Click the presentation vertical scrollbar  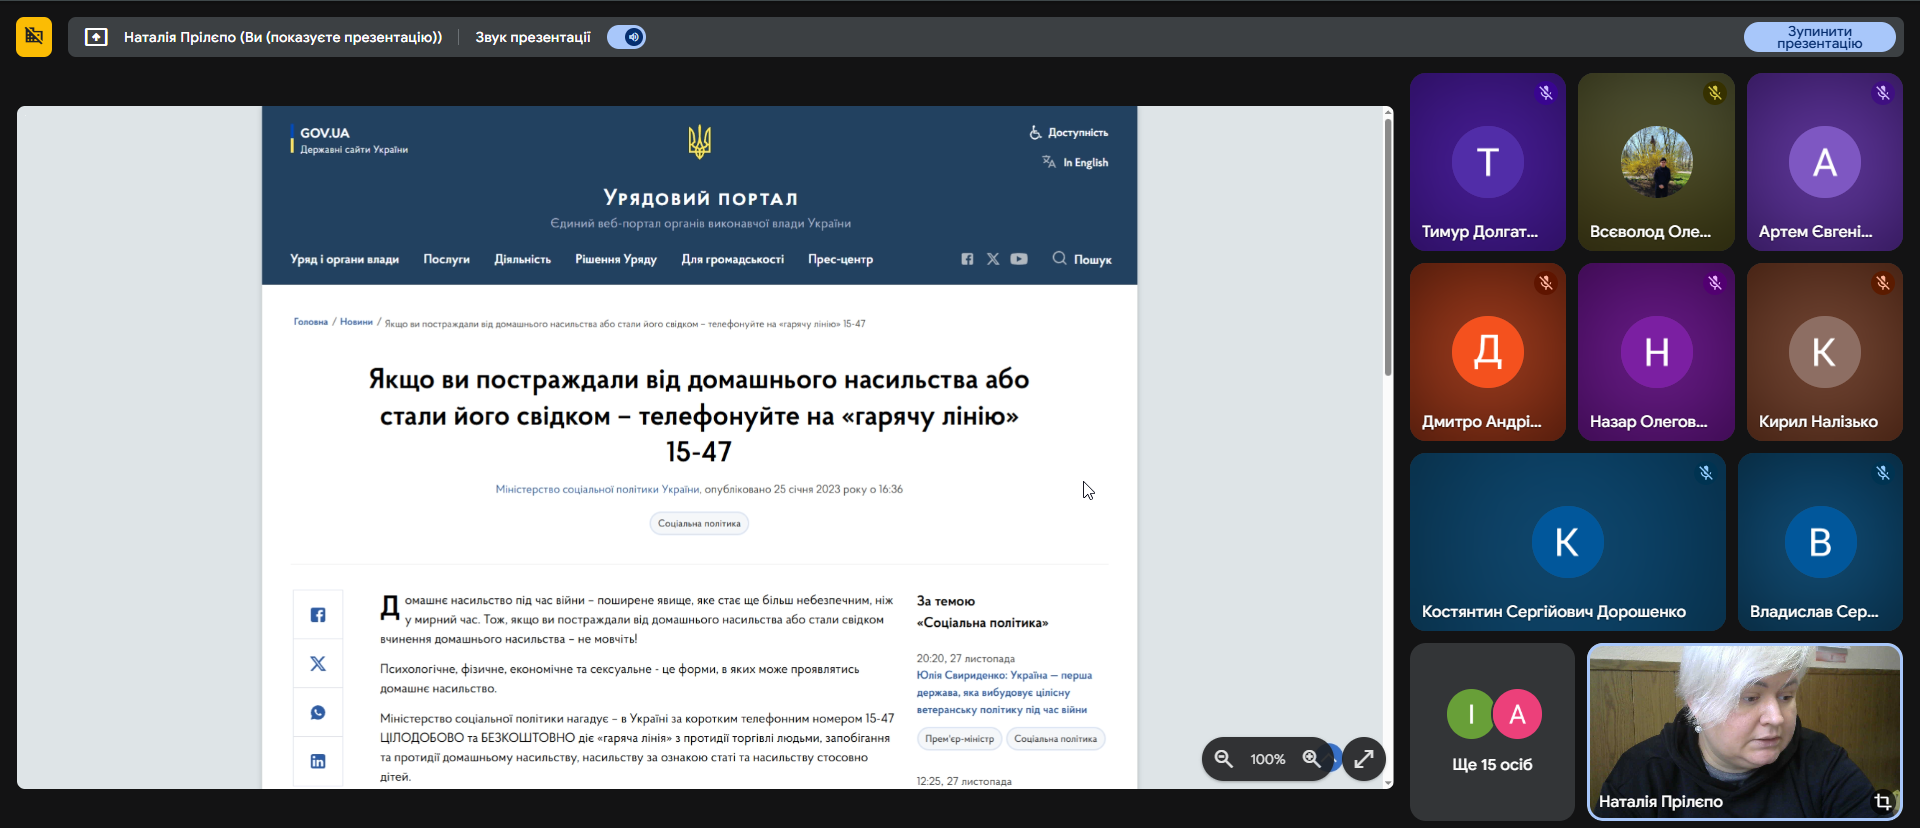pos(1388,245)
